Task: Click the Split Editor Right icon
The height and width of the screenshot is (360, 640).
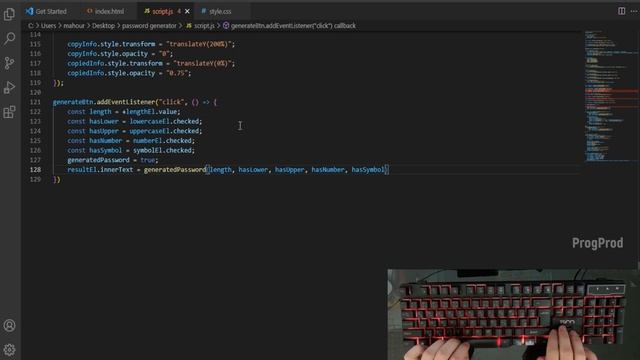Action: point(621,11)
